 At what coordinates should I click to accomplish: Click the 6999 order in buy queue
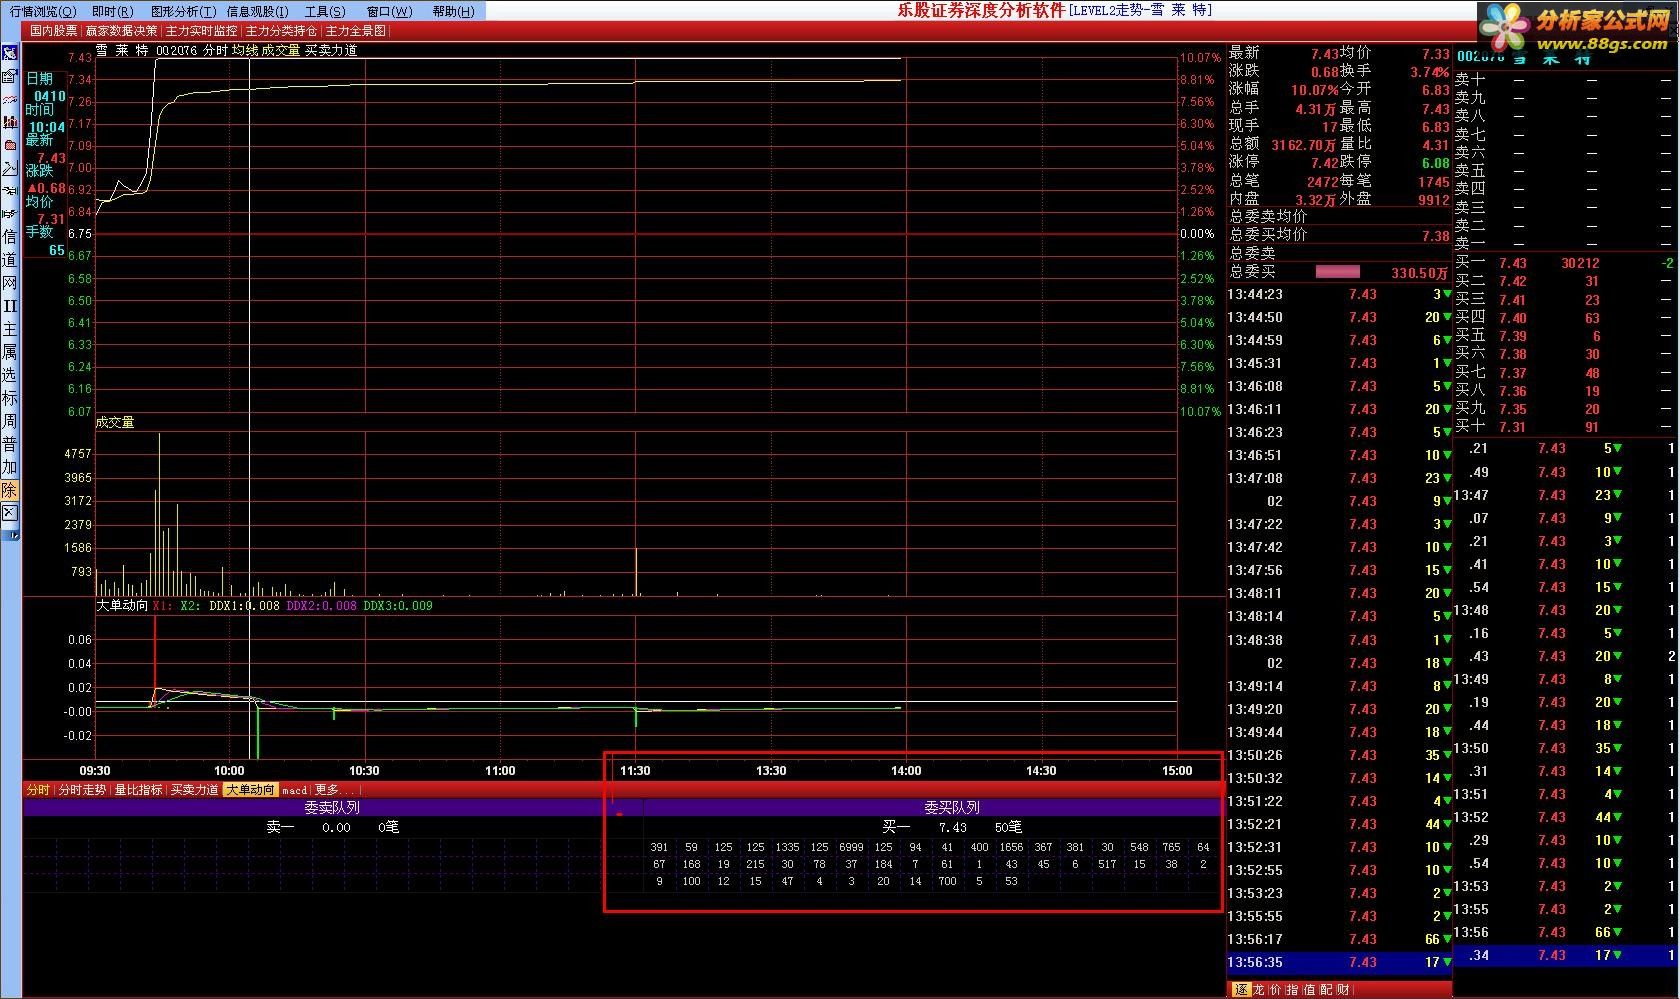point(851,847)
